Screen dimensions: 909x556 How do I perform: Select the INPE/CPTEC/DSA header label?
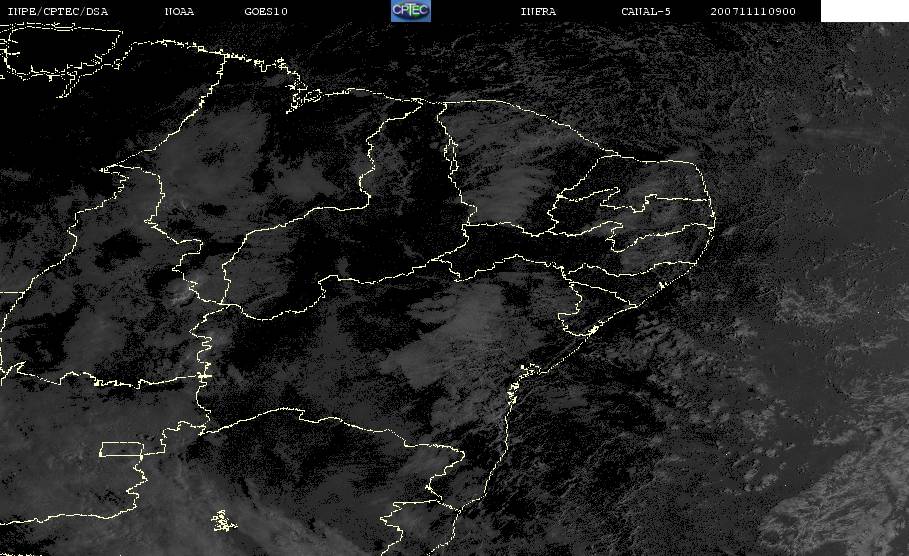[57, 12]
